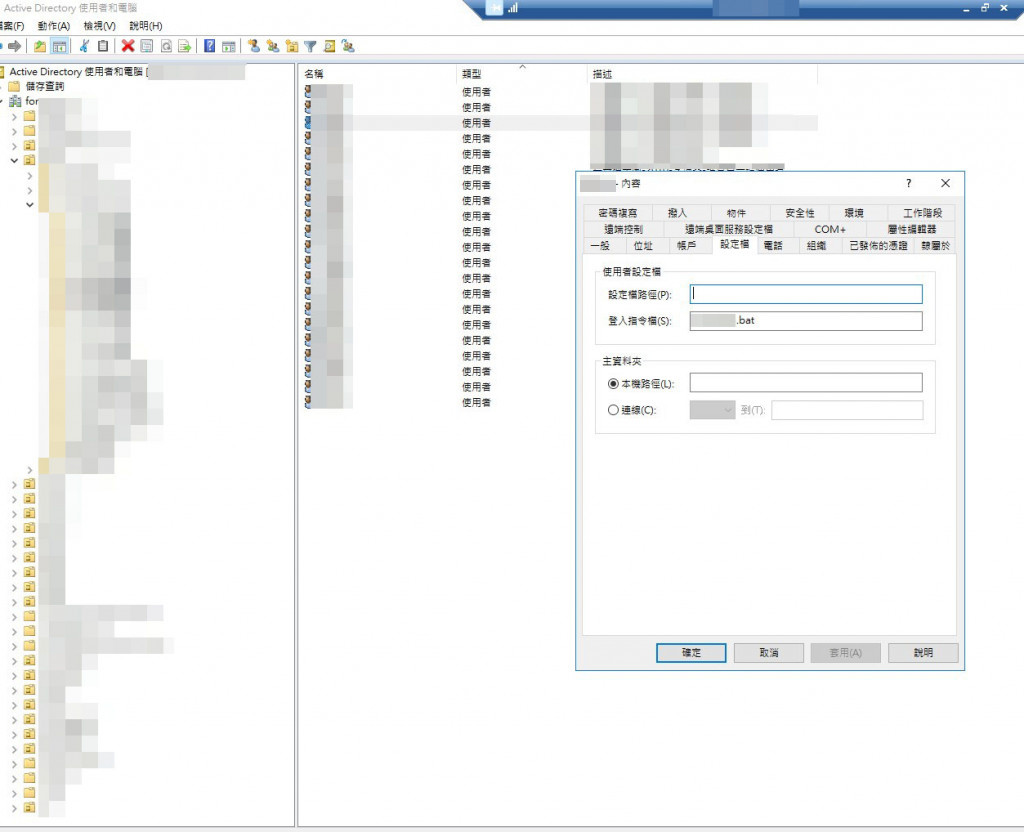Click the 本機路徑 text field
This screenshot has width=1024, height=832.
click(806, 383)
